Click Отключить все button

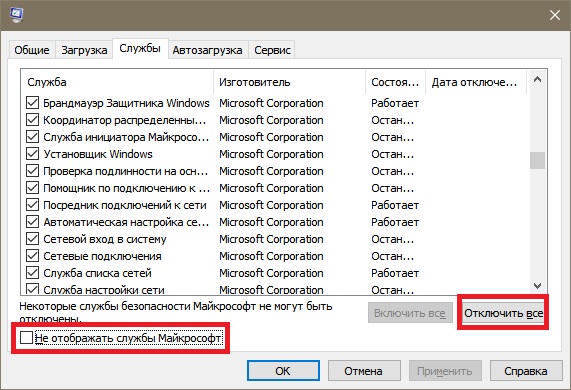[503, 313]
